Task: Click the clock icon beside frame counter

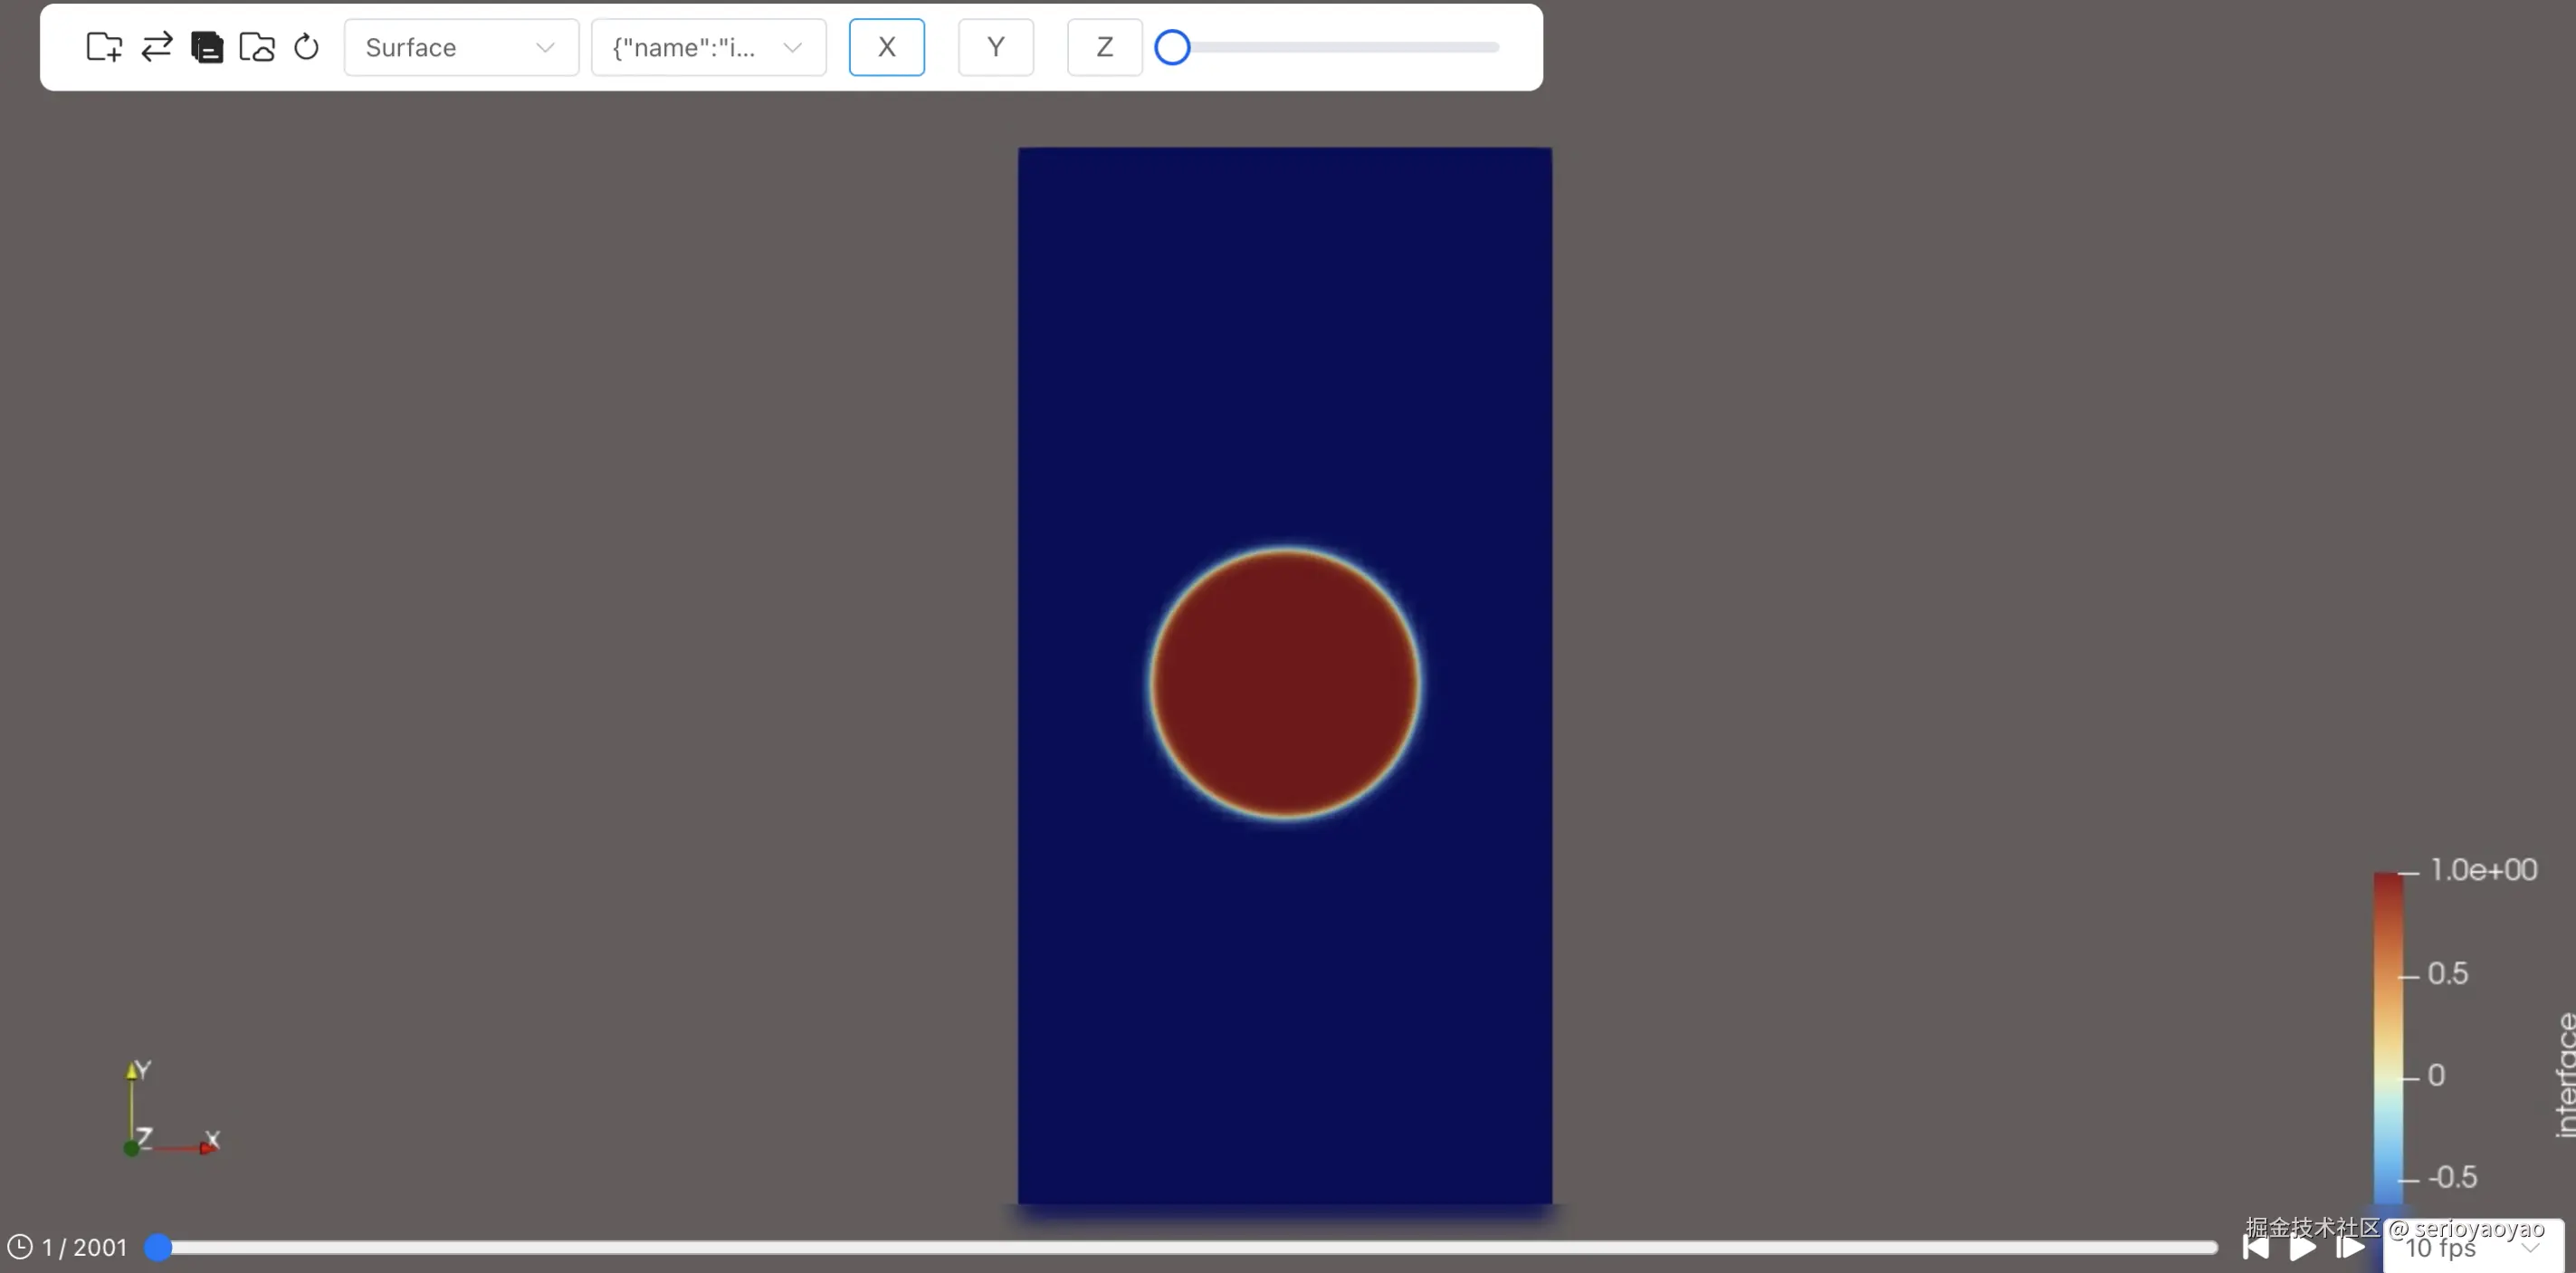Action: coord(20,1247)
